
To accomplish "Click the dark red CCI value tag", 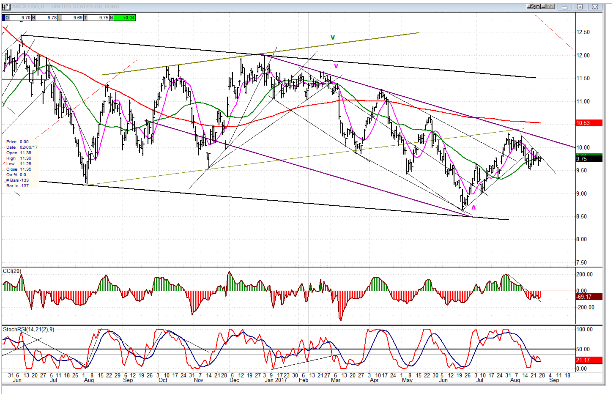I will coord(589,297).
